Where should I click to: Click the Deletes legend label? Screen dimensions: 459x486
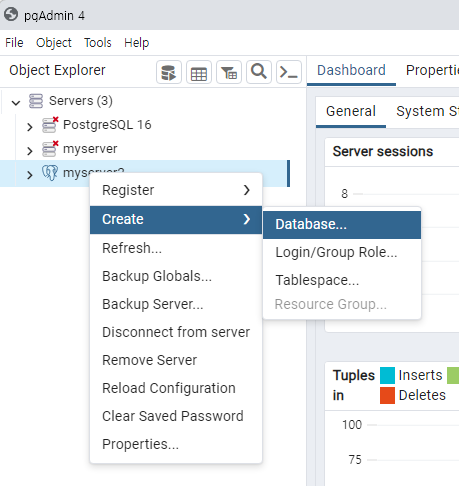click(422, 395)
